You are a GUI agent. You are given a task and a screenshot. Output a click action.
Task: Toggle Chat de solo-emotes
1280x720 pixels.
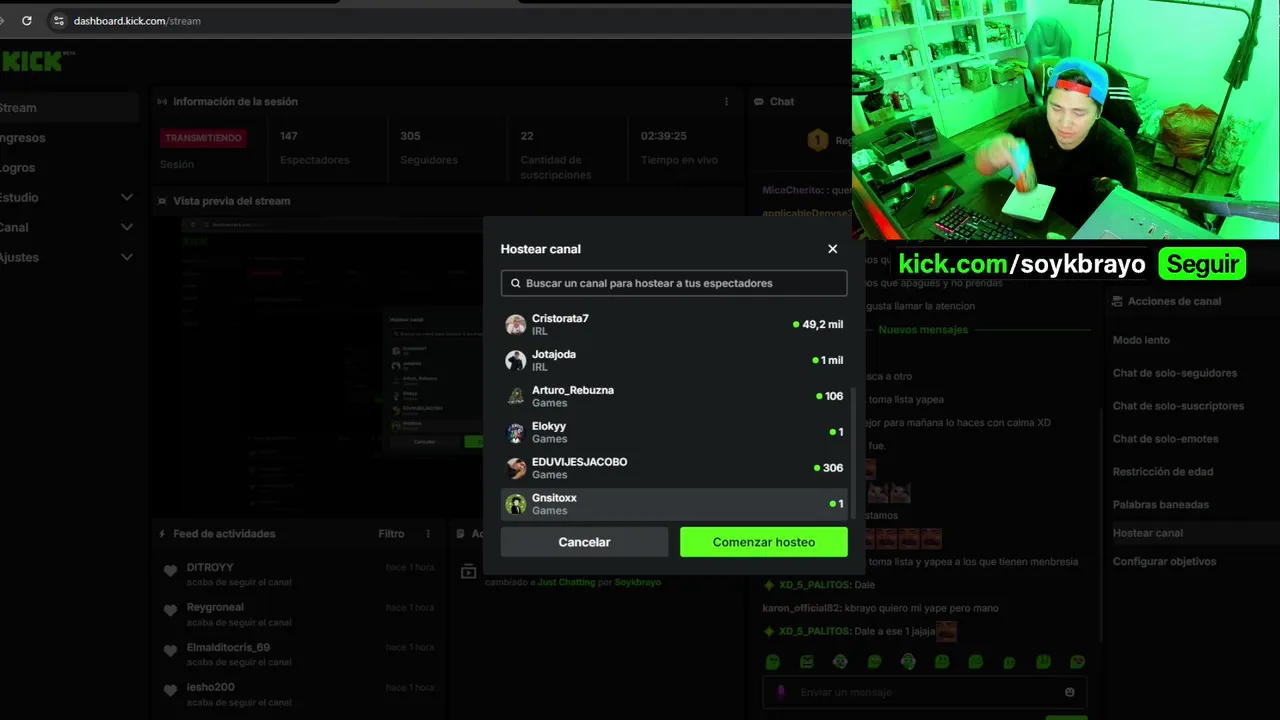pyautogui.click(x=1165, y=439)
